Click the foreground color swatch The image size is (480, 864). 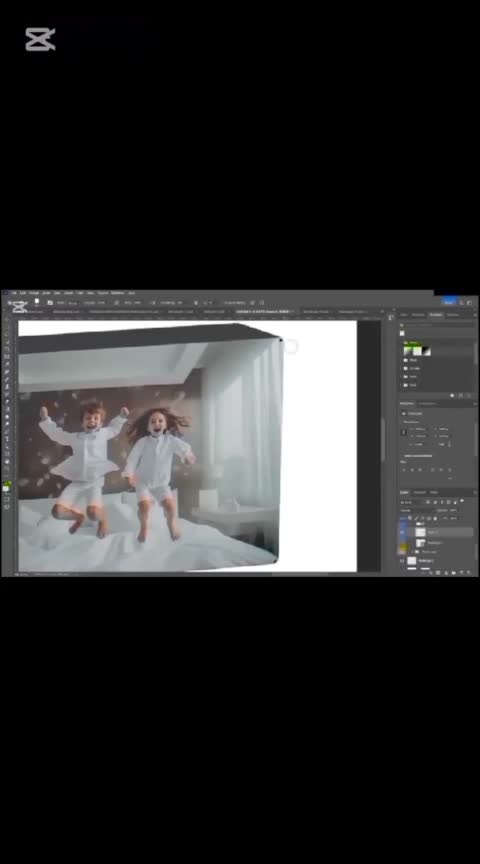click(6, 482)
